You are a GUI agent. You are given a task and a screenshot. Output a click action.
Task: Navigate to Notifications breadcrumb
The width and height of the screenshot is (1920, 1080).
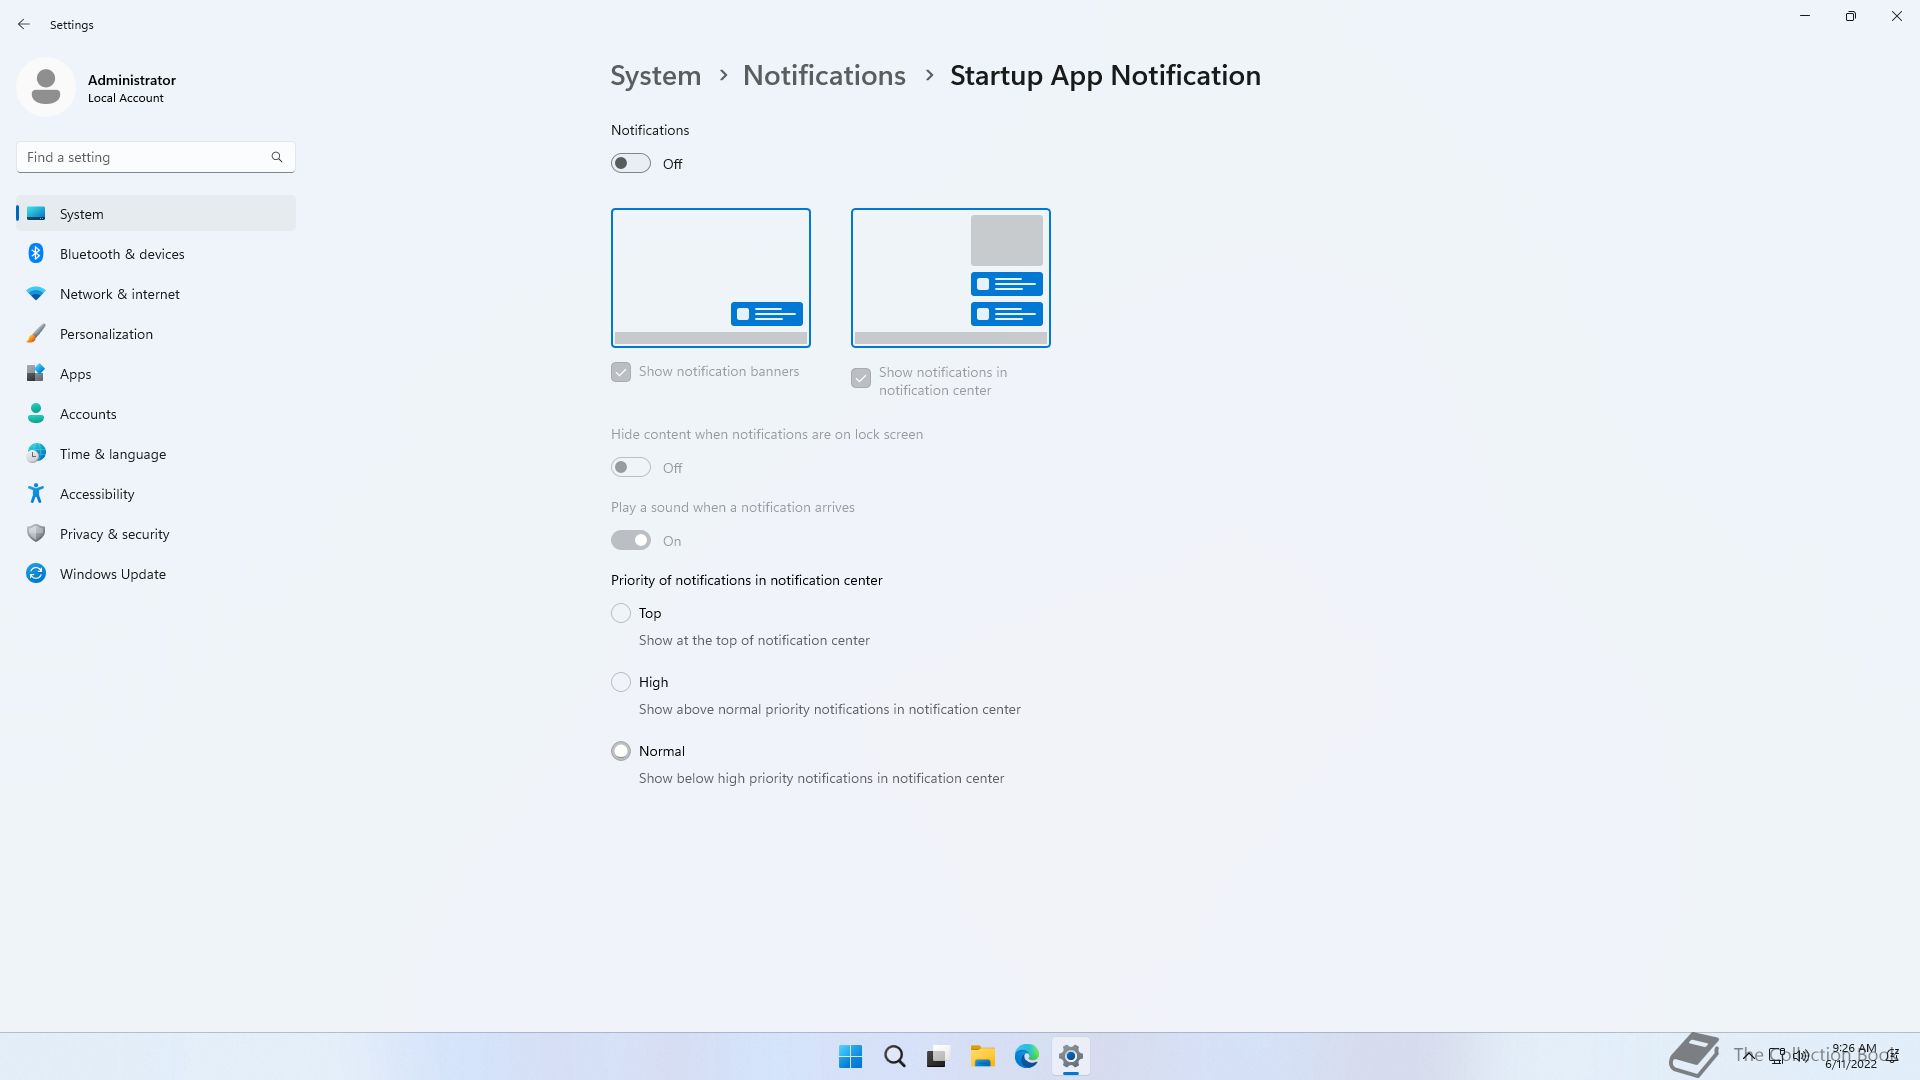824,76
